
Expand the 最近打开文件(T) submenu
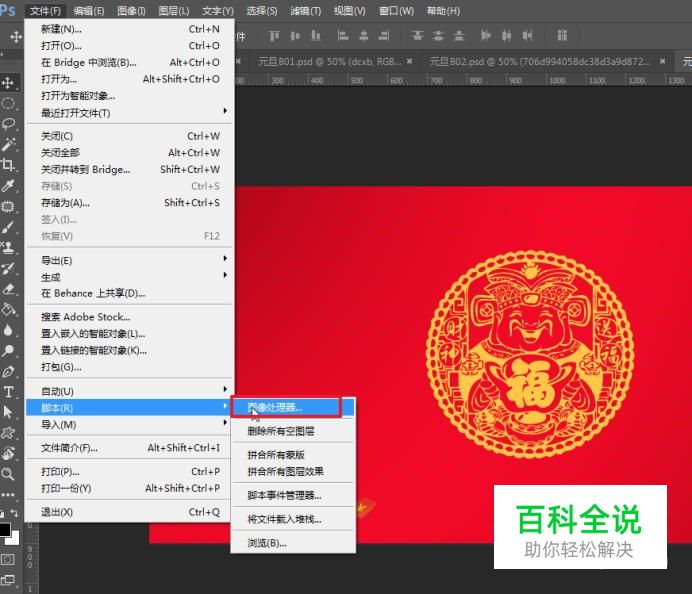129,113
